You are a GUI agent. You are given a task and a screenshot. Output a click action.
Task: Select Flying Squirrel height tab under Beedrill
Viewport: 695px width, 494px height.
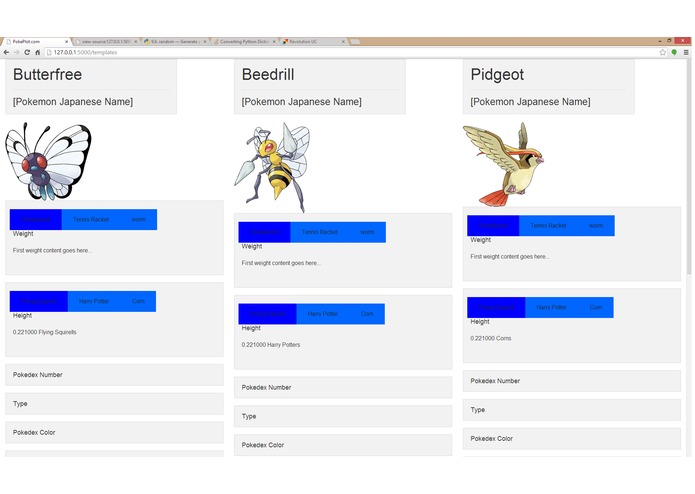pos(267,314)
